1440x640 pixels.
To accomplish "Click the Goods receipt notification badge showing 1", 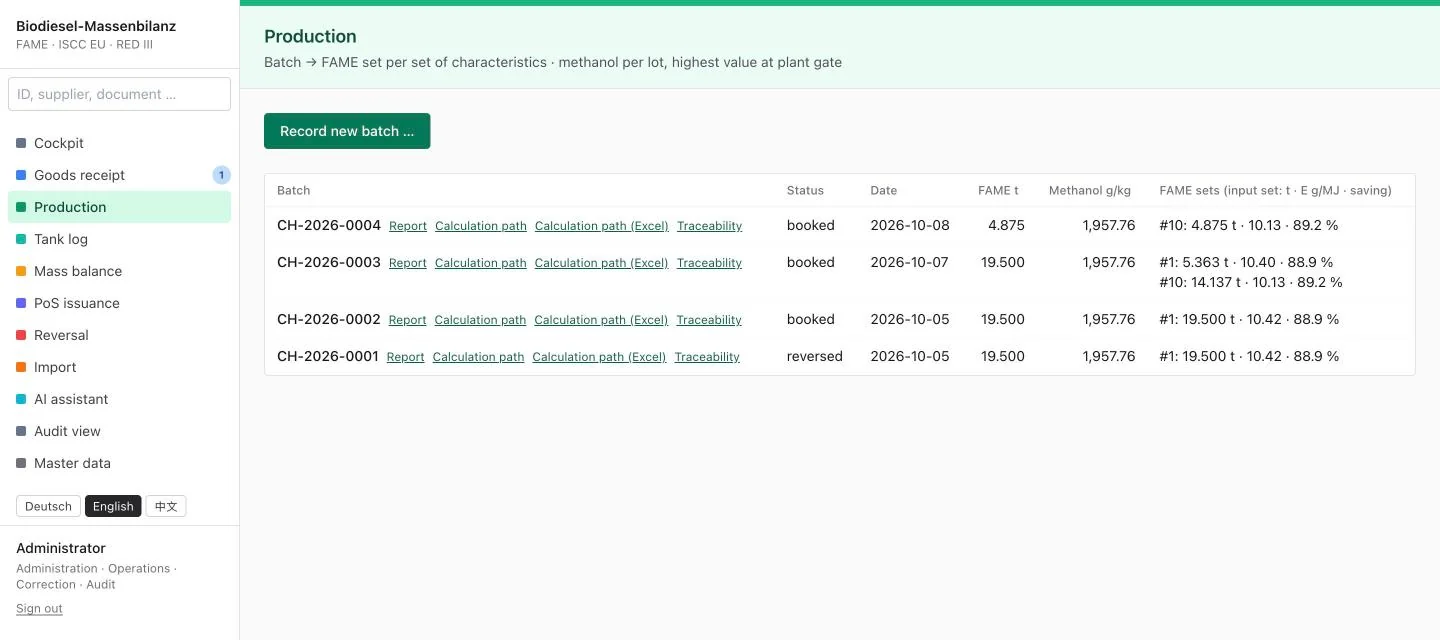I will (x=221, y=175).
